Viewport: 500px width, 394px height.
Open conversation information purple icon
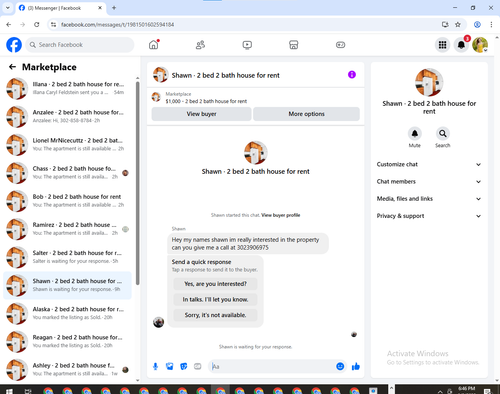point(352,75)
